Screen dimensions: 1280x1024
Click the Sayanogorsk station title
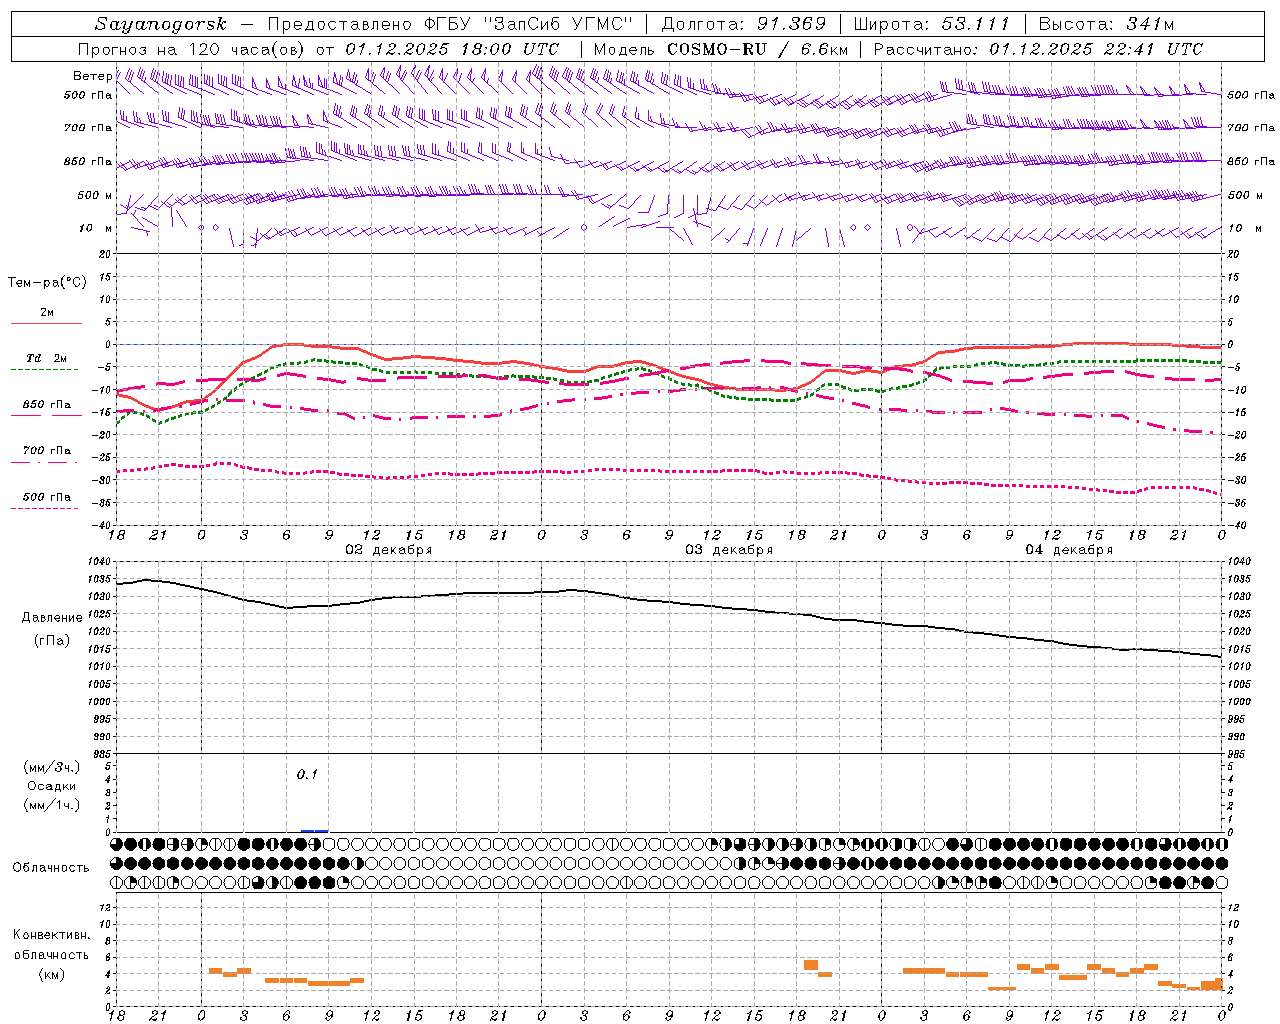(x=161, y=24)
